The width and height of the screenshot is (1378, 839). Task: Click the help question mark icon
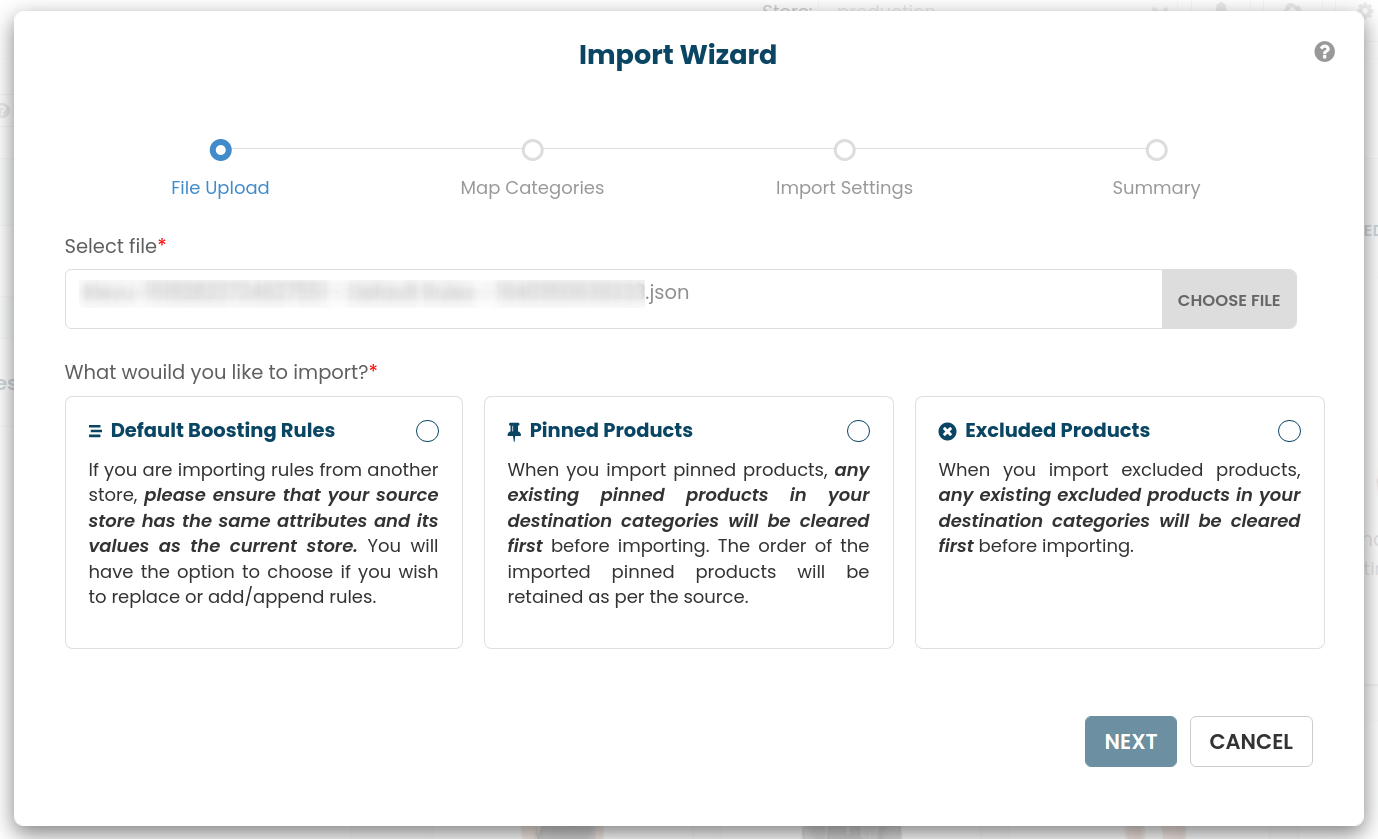pos(1324,52)
